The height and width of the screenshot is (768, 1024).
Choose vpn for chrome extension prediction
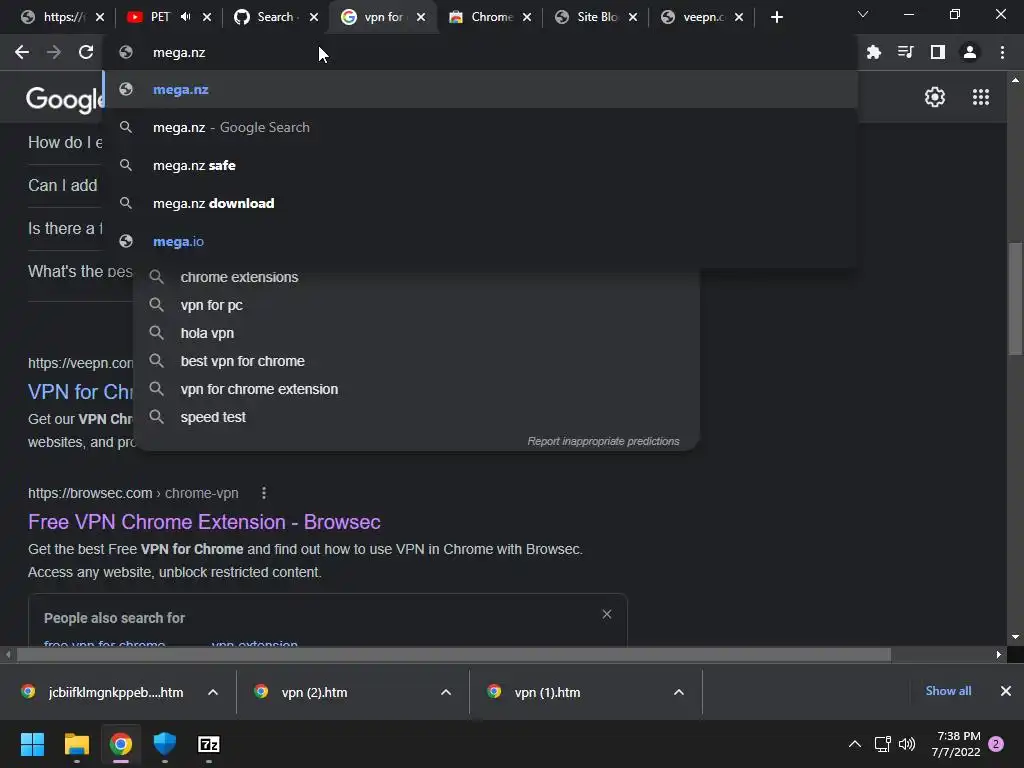tap(417, 389)
